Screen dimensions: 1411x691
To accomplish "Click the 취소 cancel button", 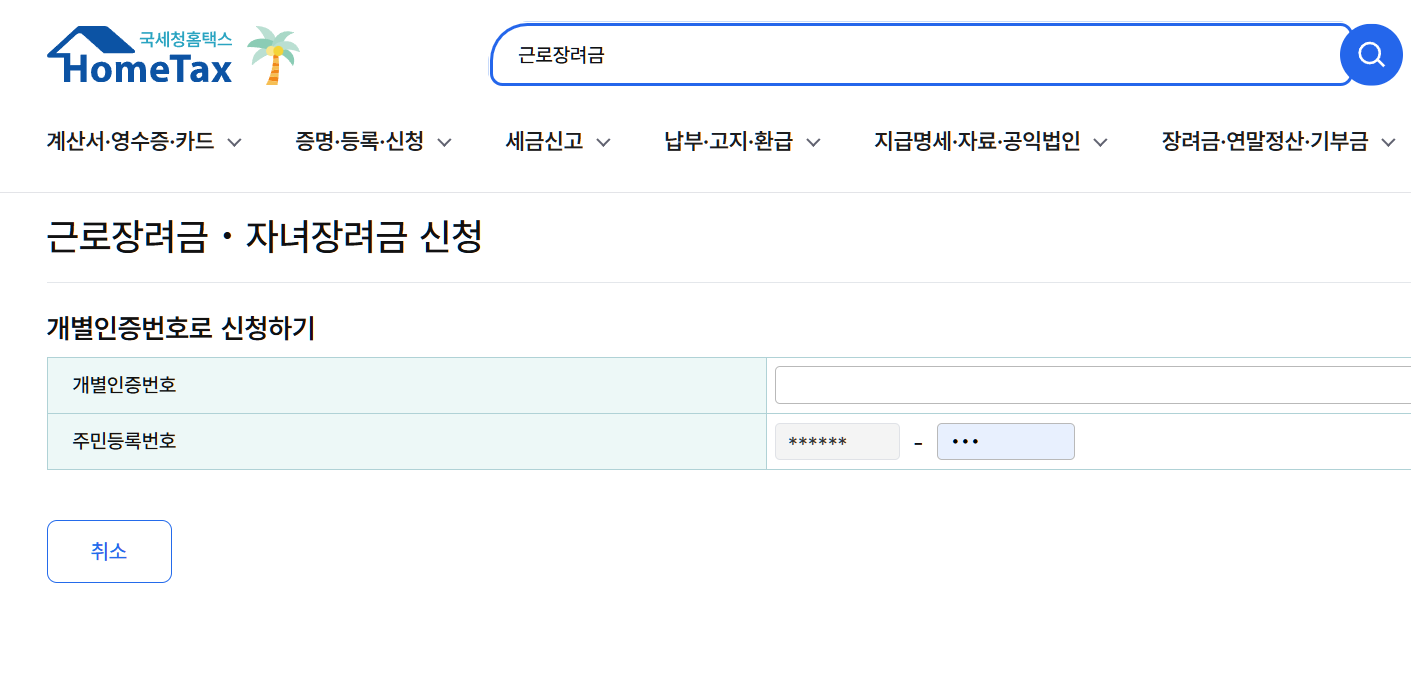I will coord(109,551).
